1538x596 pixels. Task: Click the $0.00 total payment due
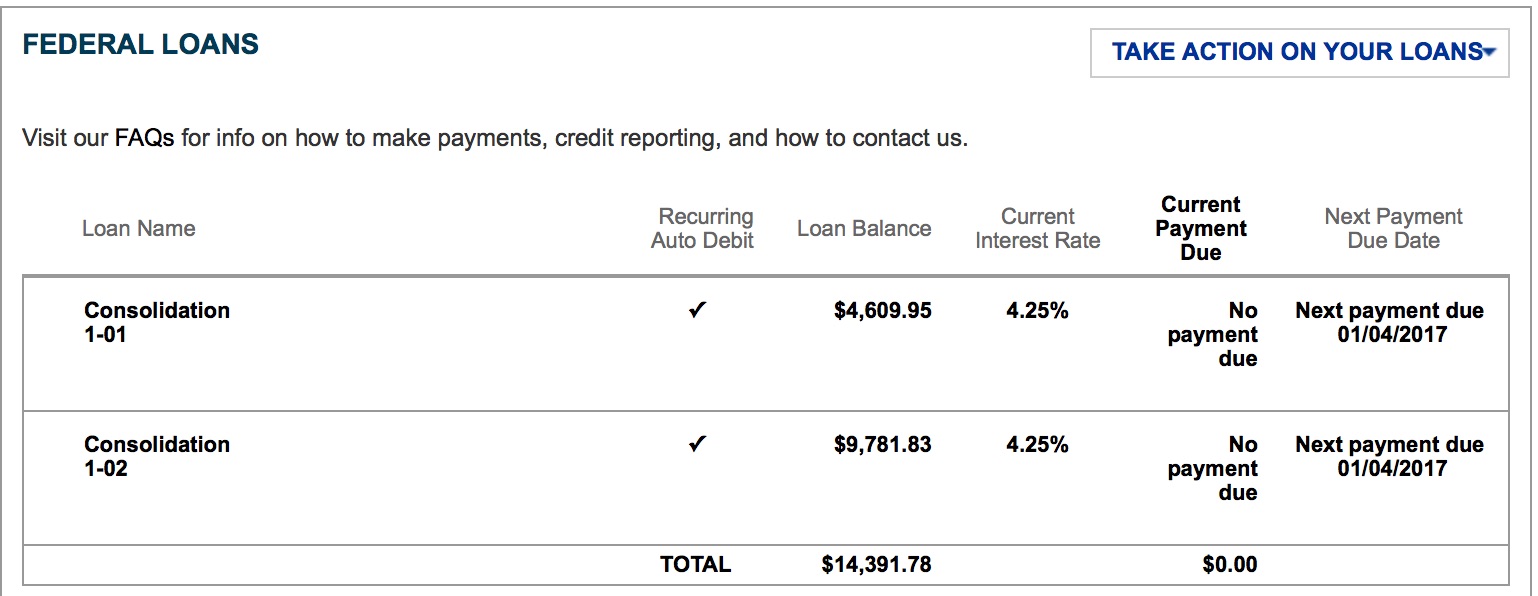(x=1230, y=565)
